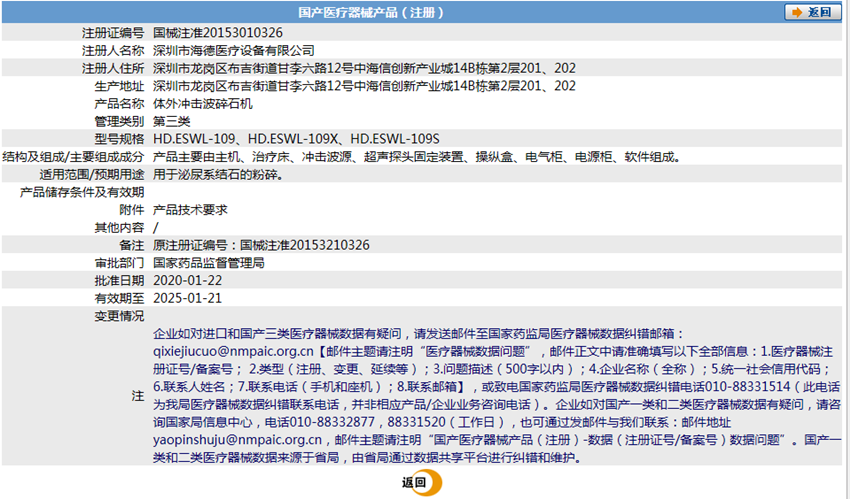
Task: Click the 结构及组成/主要组成成分 label
Action: point(73,157)
